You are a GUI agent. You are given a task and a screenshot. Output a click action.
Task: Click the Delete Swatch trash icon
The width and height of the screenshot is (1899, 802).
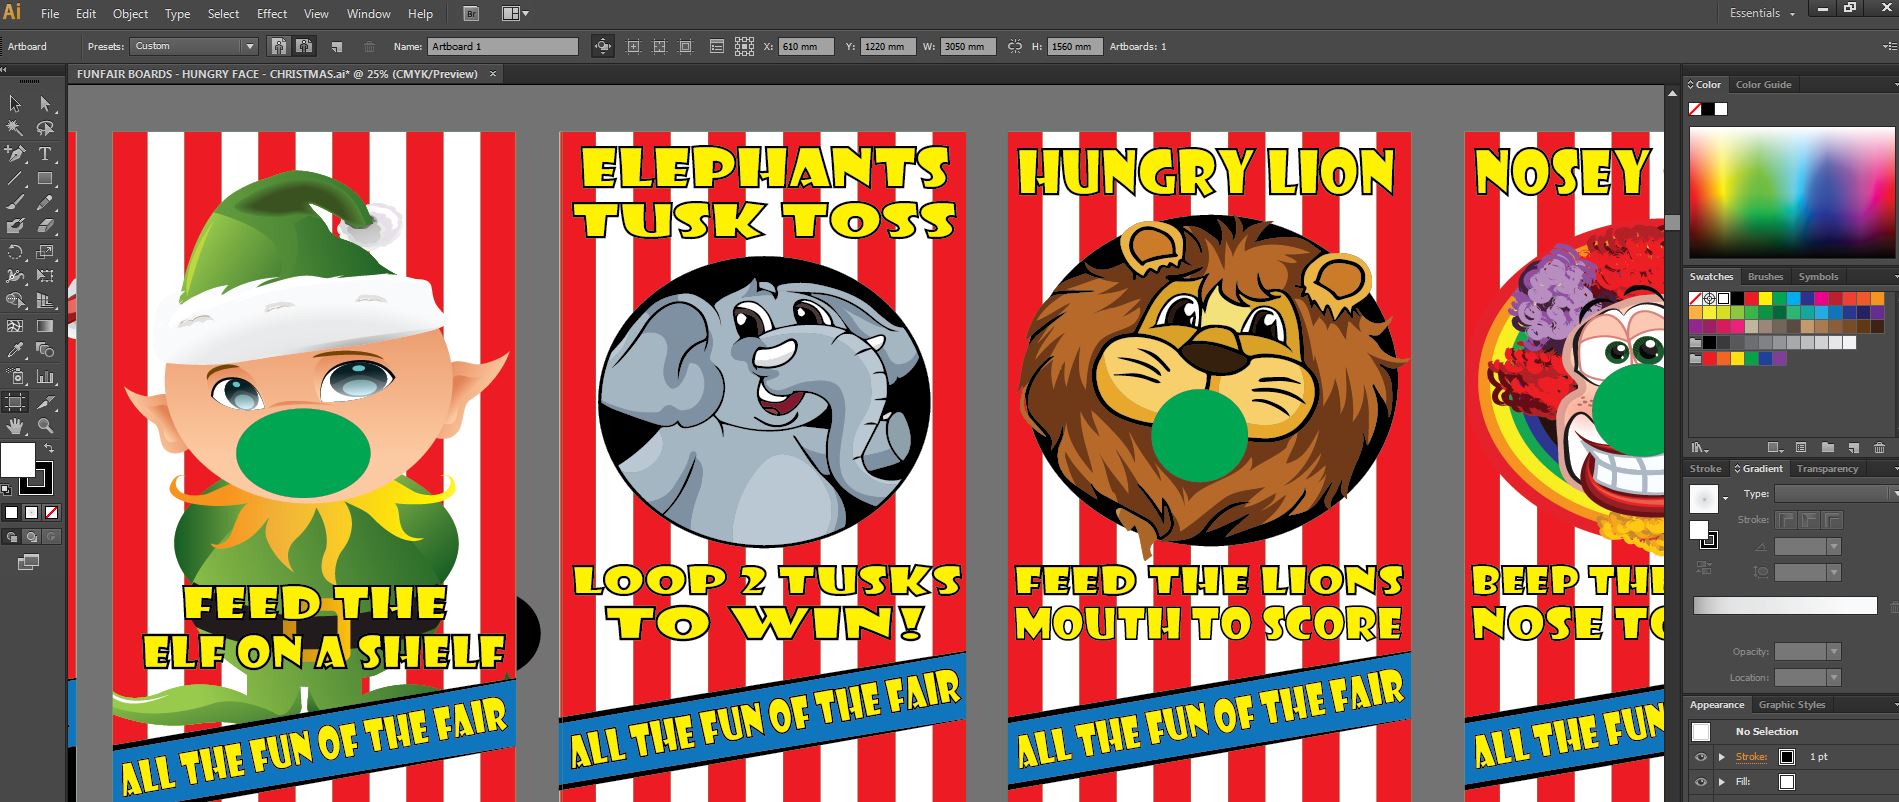[x=1879, y=448]
